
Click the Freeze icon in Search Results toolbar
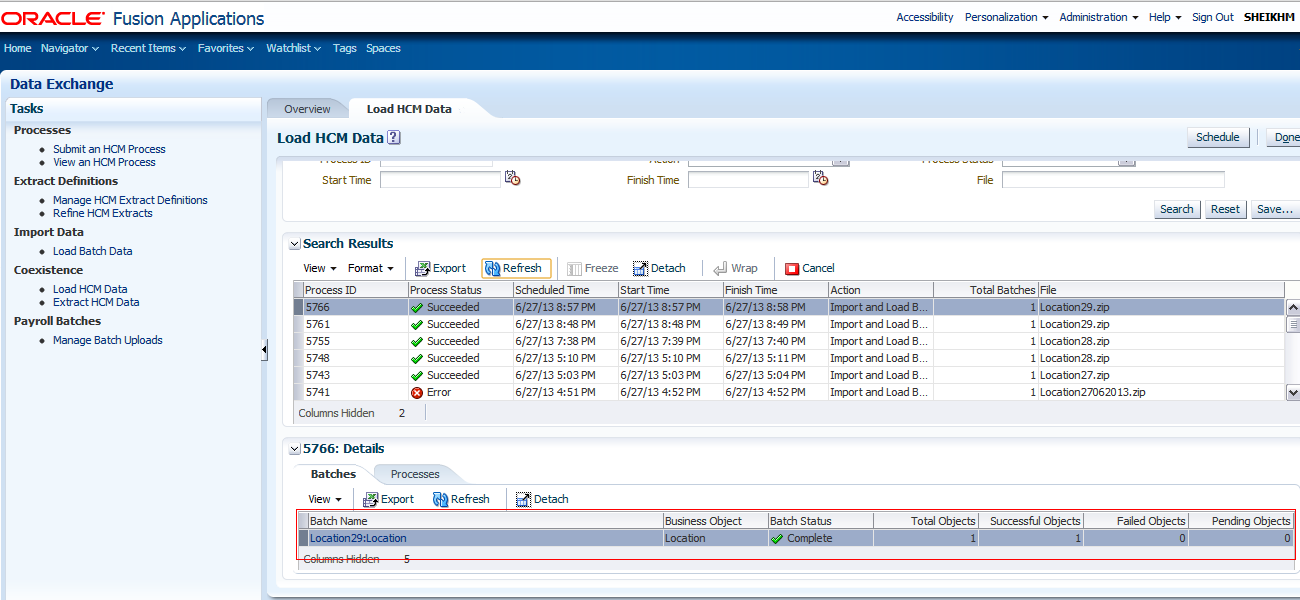click(x=592, y=268)
